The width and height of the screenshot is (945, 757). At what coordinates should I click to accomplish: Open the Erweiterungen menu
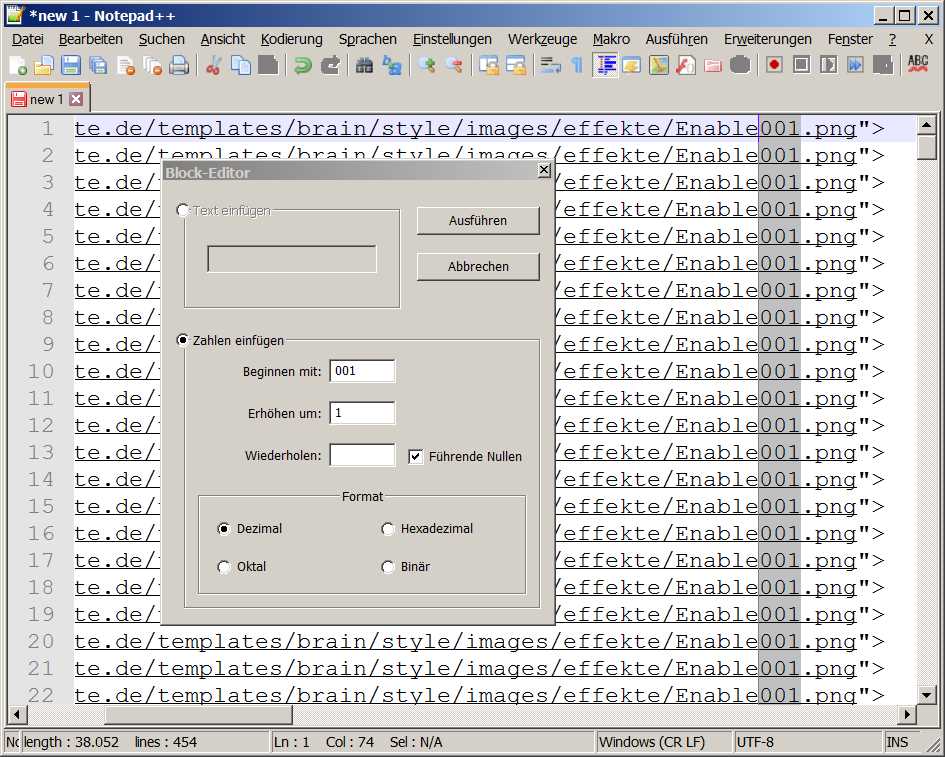tap(768, 39)
